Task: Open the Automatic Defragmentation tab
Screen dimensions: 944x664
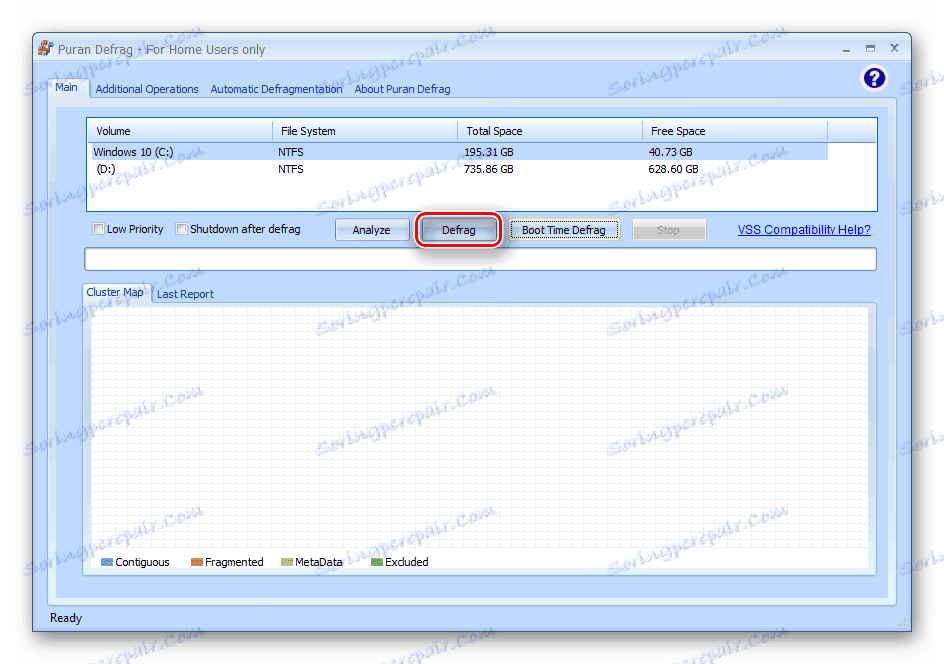Action: tap(276, 89)
